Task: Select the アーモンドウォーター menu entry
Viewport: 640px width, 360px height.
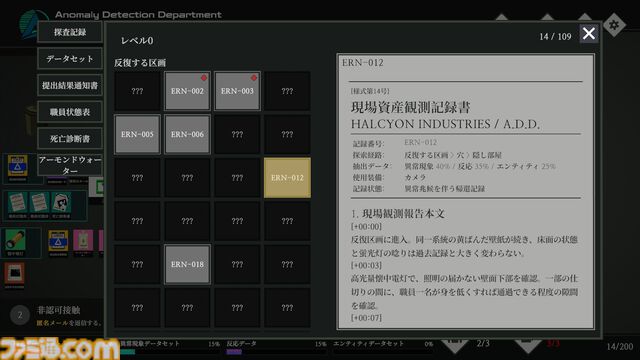Action: pos(70,165)
